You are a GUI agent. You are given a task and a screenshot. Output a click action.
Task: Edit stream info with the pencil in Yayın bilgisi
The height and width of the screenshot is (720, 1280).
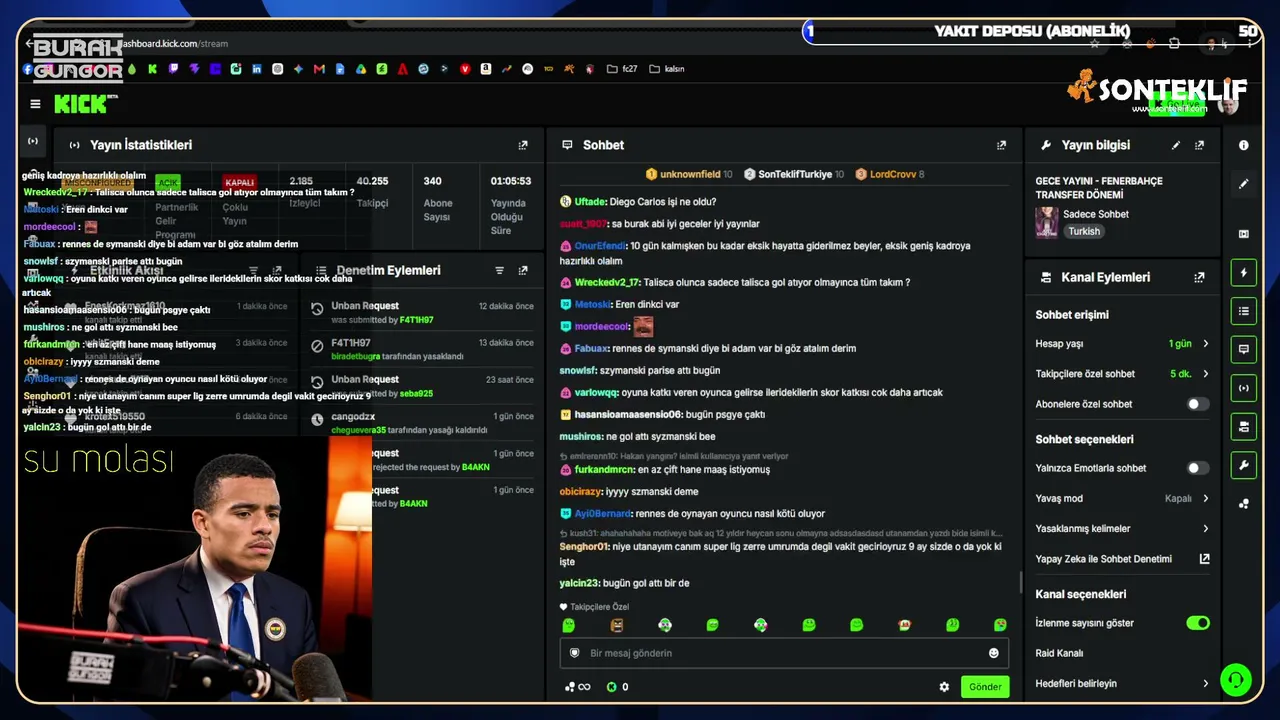[x=1176, y=145]
